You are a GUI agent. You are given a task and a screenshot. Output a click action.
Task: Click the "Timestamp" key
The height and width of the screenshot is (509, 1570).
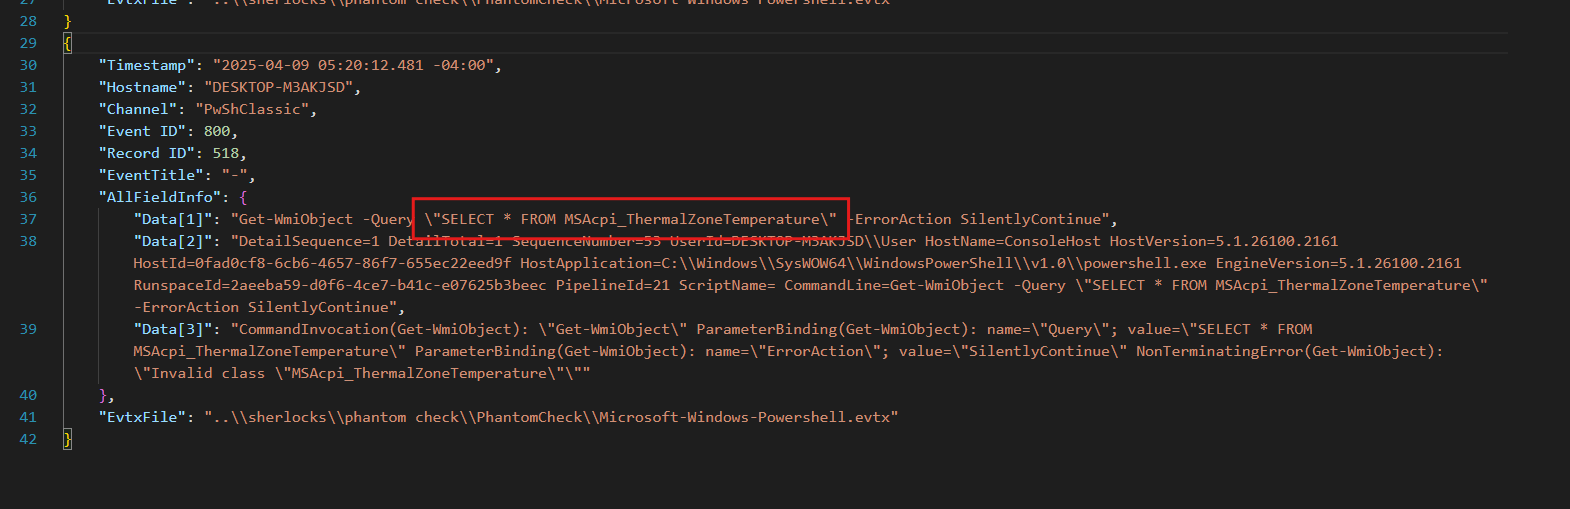coord(146,65)
